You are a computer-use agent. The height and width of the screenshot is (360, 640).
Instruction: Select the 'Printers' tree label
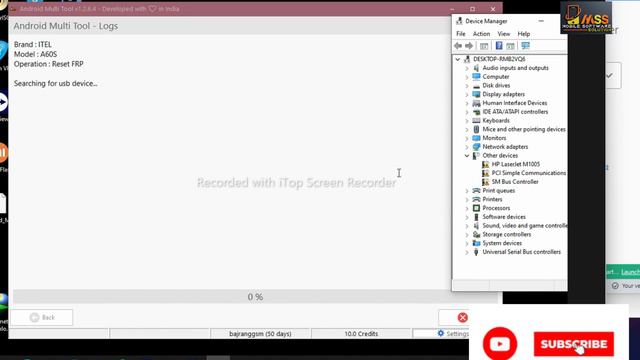pos(492,199)
